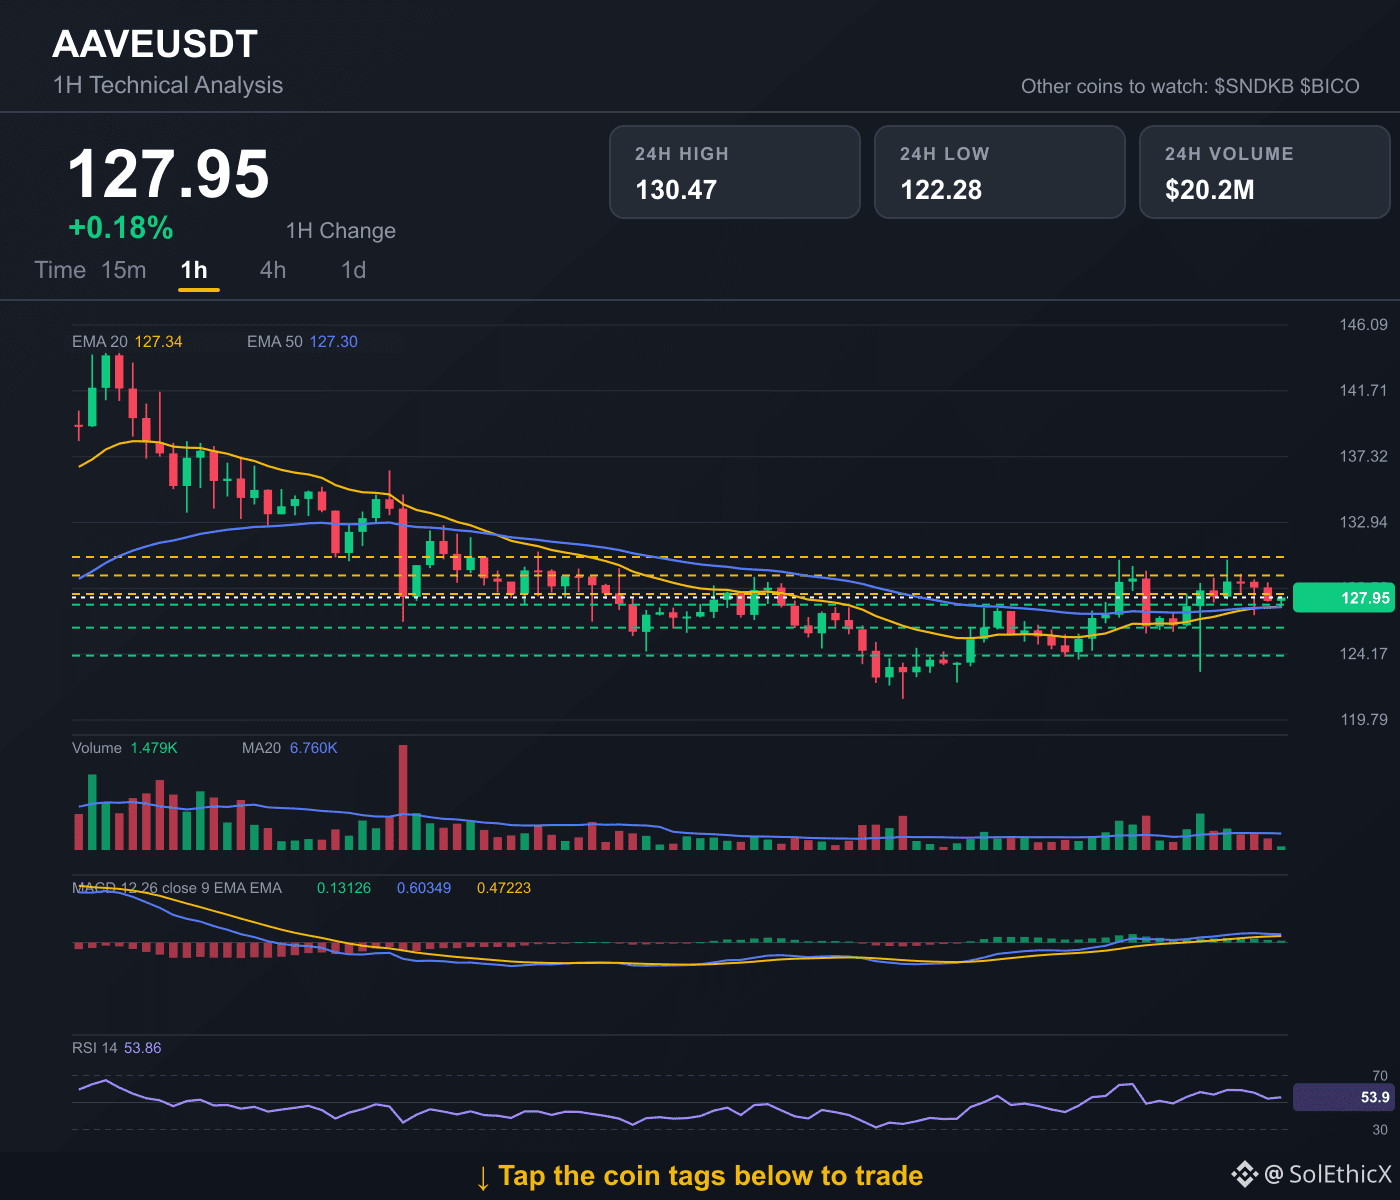Open the @SolEthicX author handle
The image size is (1400, 1200).
[x=1328, y=1174]
